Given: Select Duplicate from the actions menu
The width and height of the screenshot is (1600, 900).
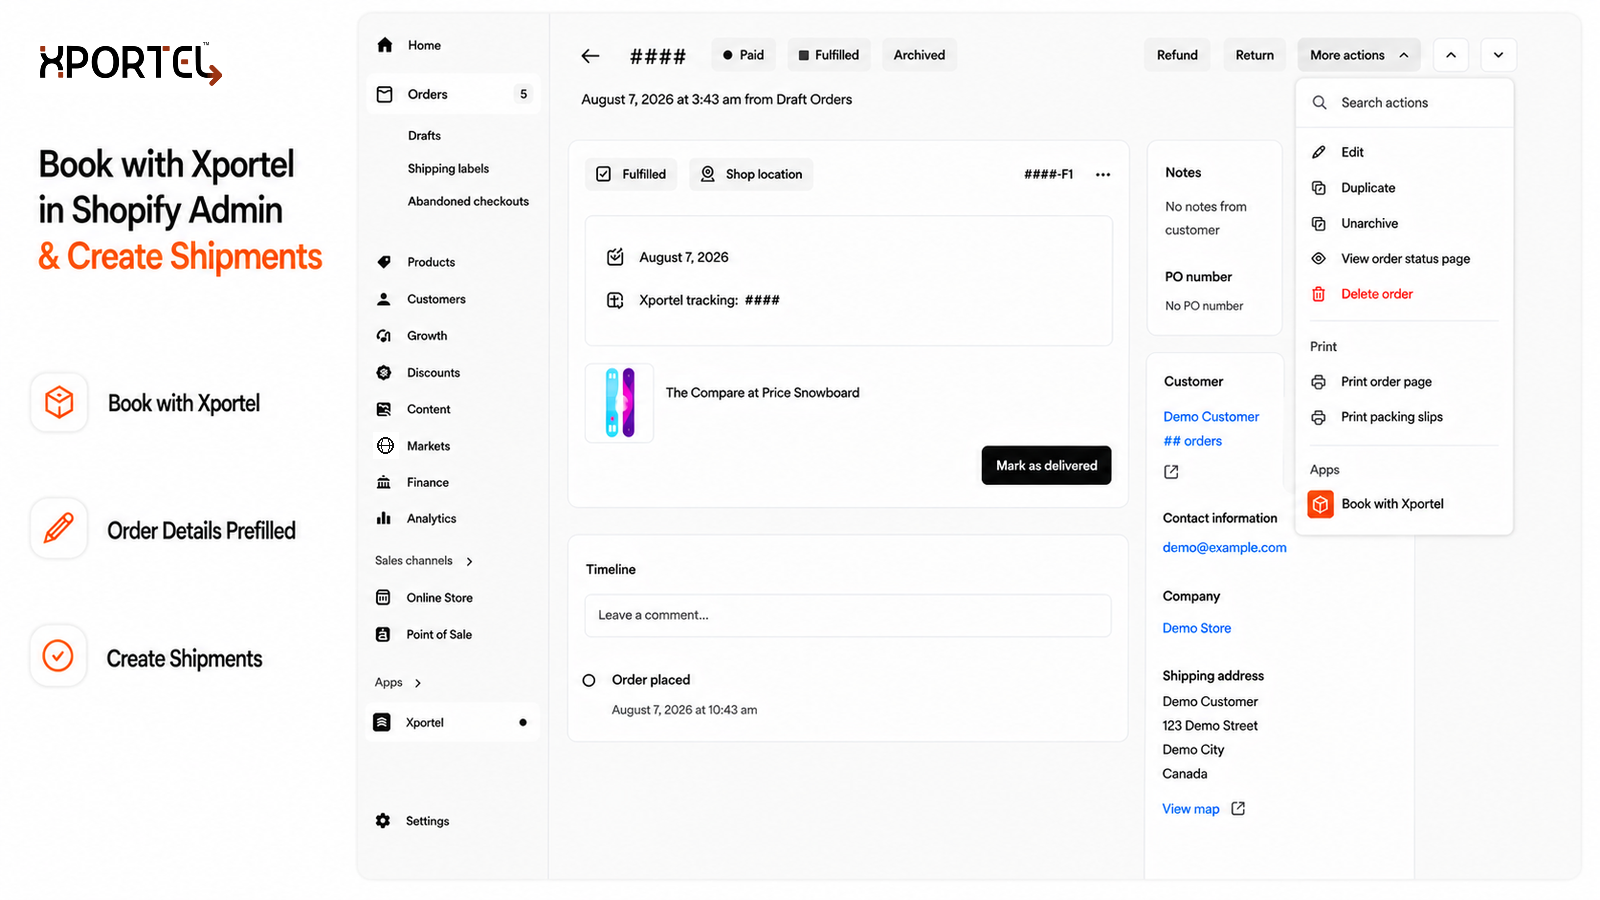Looking at the screenshot, I should pyautogui.click(x=1404, y=188).
